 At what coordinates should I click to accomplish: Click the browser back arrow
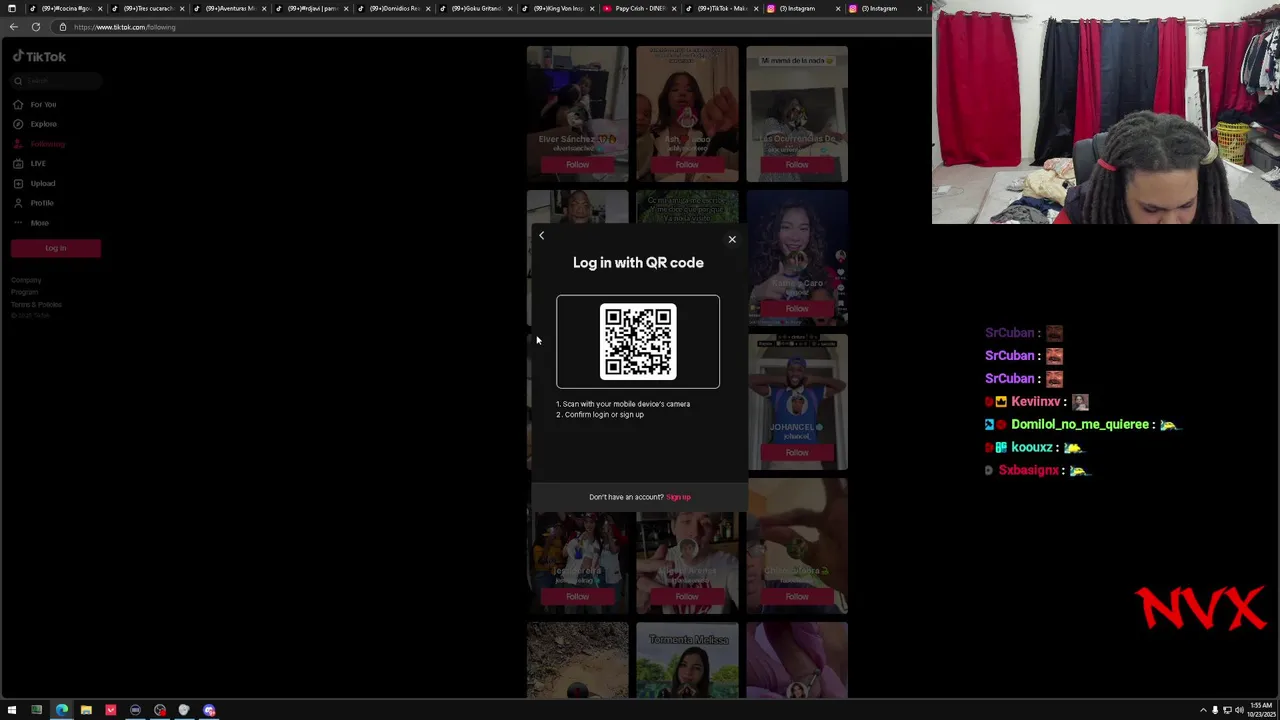point(14,27)
